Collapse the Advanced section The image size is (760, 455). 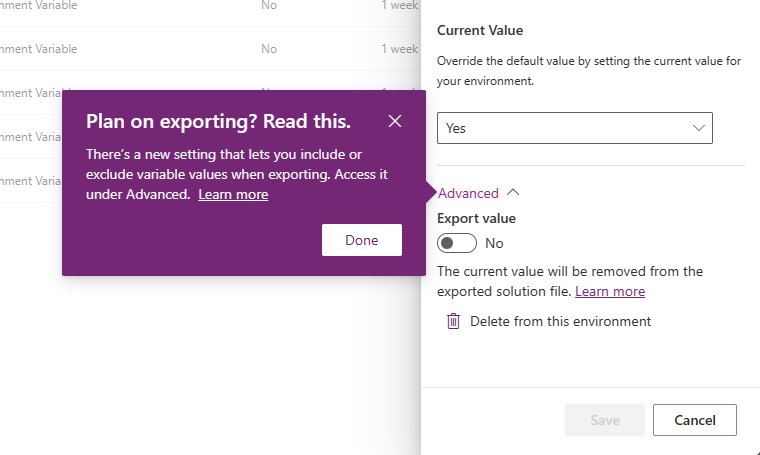(468, 193)
